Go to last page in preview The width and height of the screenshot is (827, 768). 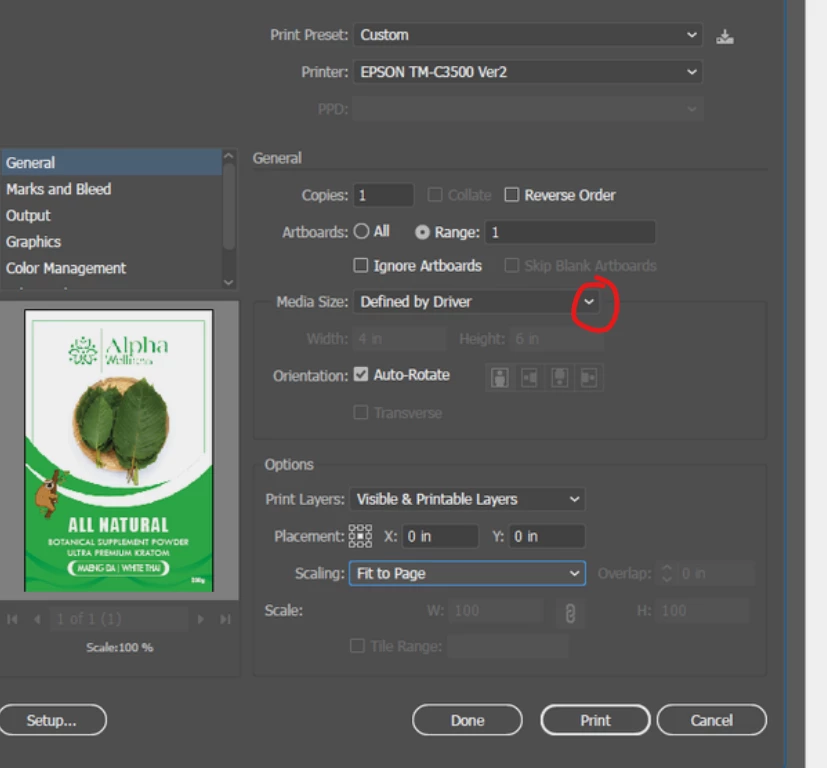[x=225, y=619]
